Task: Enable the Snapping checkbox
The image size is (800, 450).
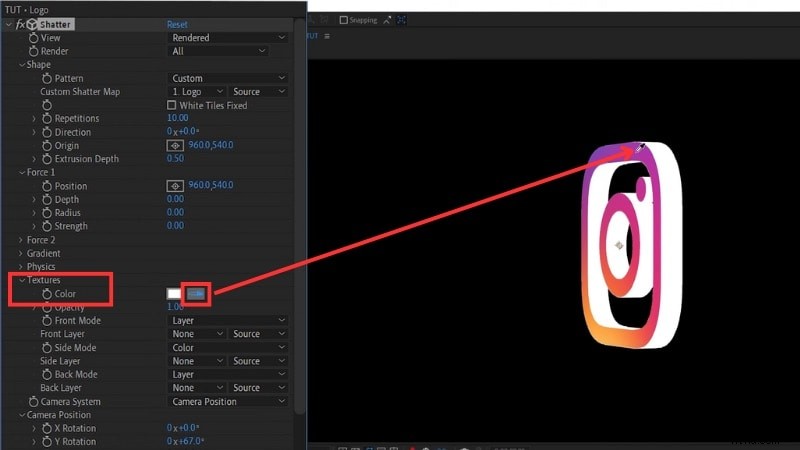Action: [x=343, y=20]
